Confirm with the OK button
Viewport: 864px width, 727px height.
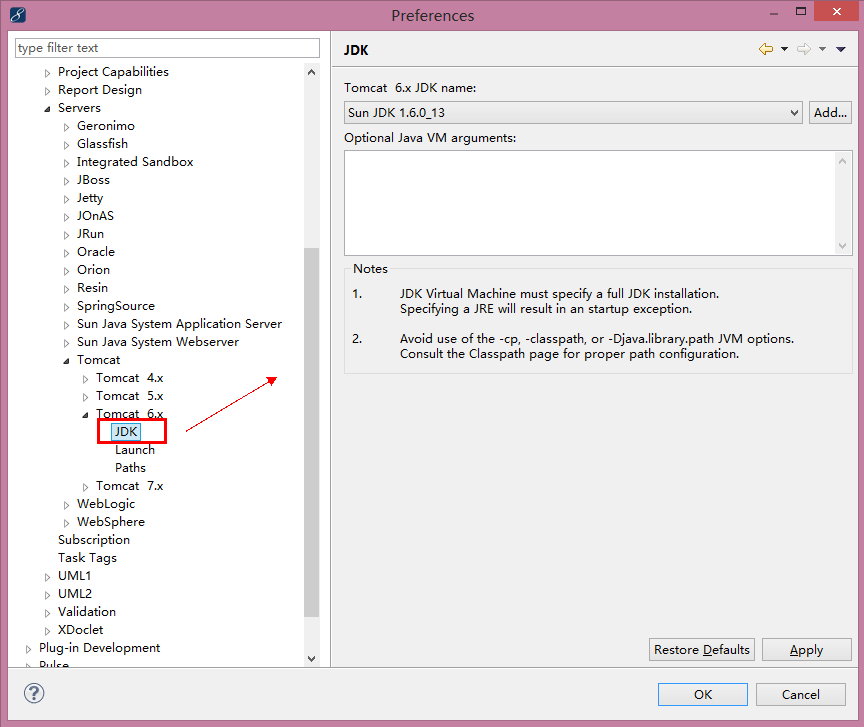[703, 694]
